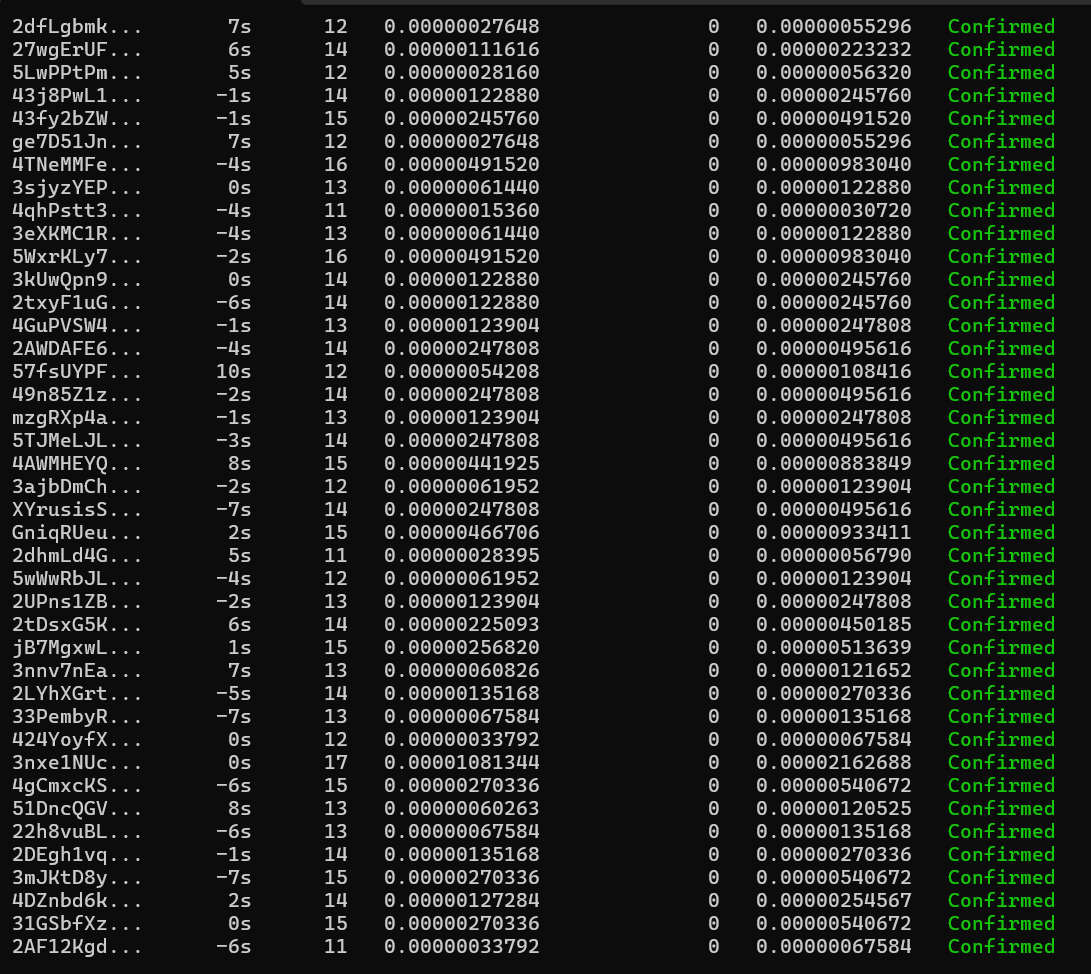Image resolution: width=1091 pixels, height=974 pixels.
Task: Select the transaction ID 2dfLgbmk...
Action: 77,26
